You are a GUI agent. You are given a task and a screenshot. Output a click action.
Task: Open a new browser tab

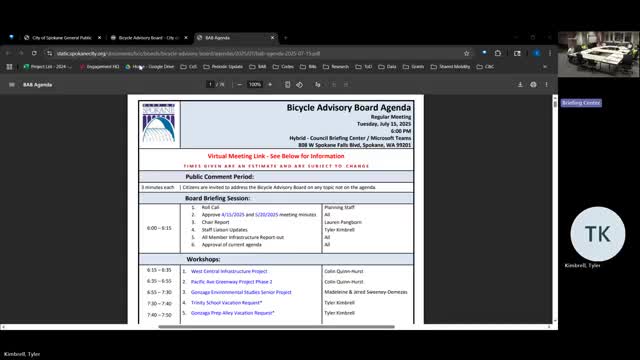(286, 38)
